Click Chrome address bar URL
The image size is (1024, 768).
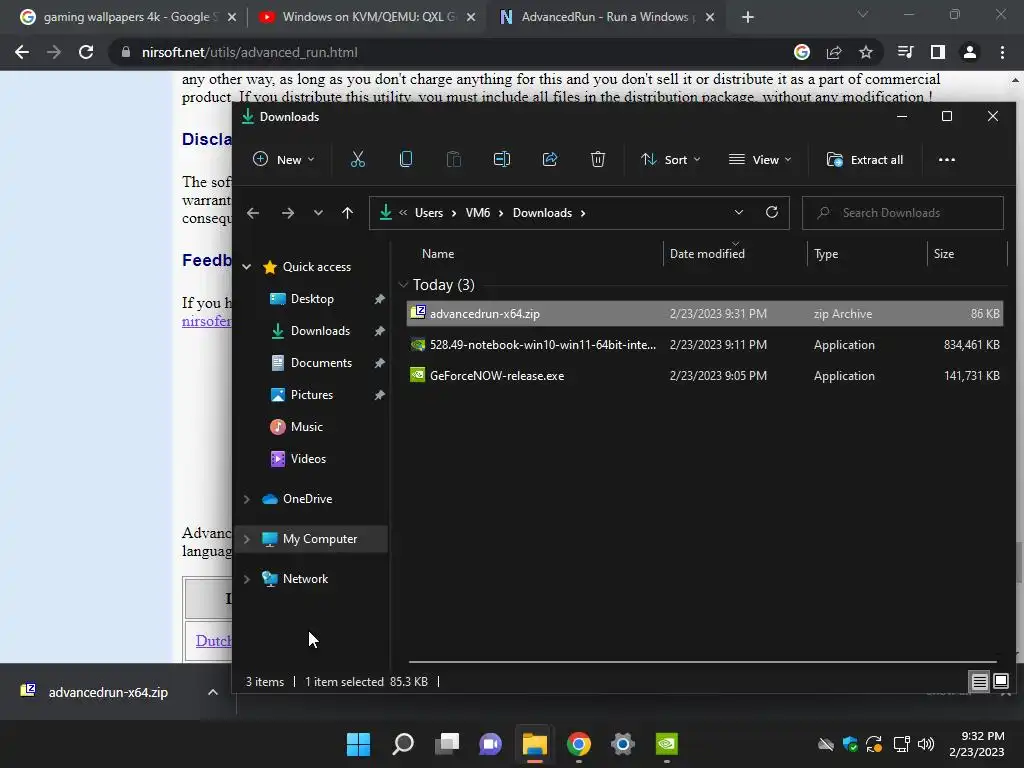(x=249, y=52)
